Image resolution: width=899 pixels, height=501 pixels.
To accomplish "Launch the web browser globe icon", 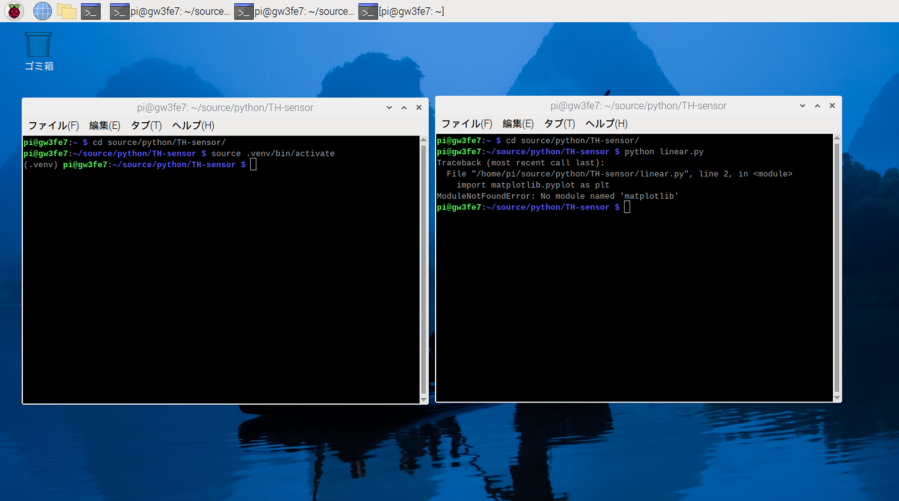I will [42, 11].
